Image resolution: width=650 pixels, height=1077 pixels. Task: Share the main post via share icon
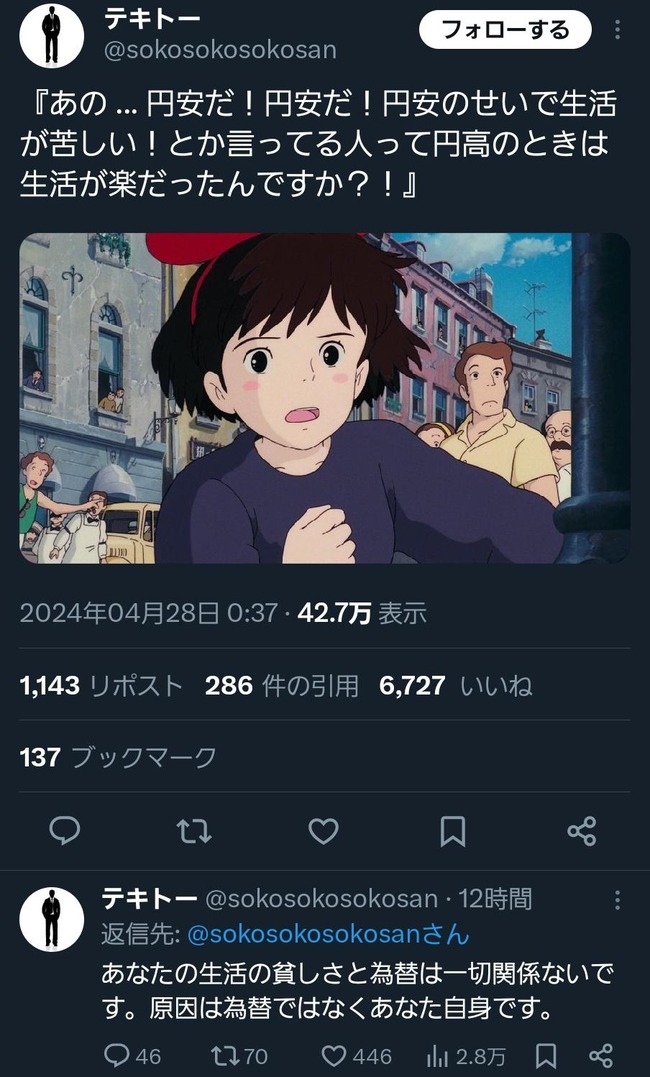pyautogui.click(x=581, y=831)
